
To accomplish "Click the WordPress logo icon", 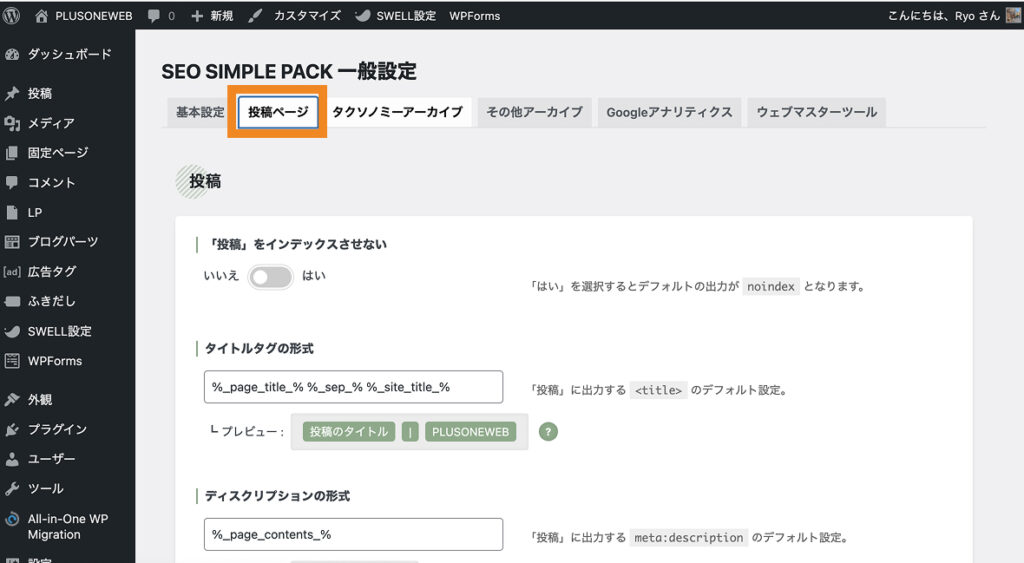I will tap(12, 16).
